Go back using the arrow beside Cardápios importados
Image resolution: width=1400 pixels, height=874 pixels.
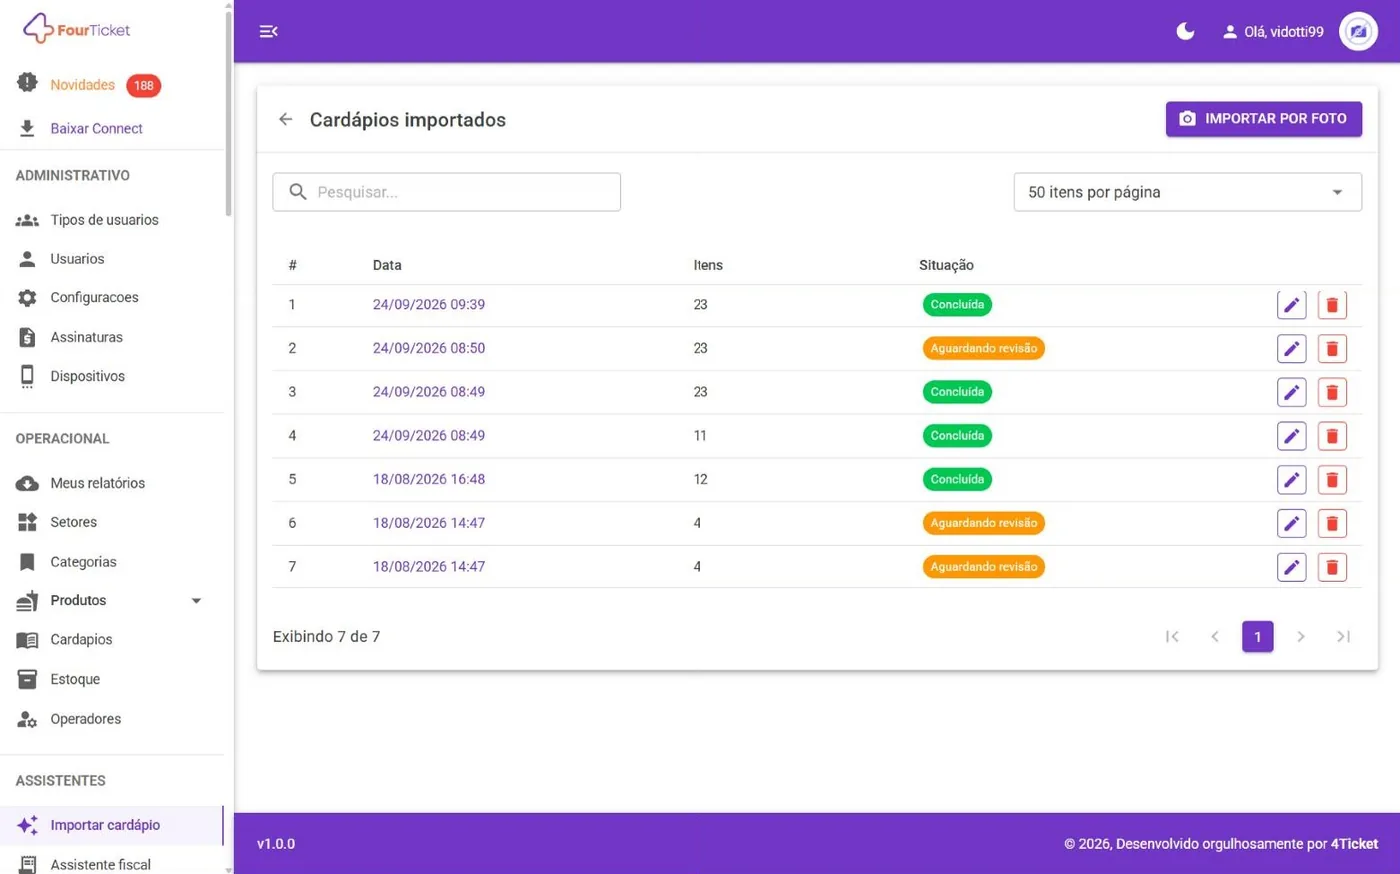pos(286,119)
